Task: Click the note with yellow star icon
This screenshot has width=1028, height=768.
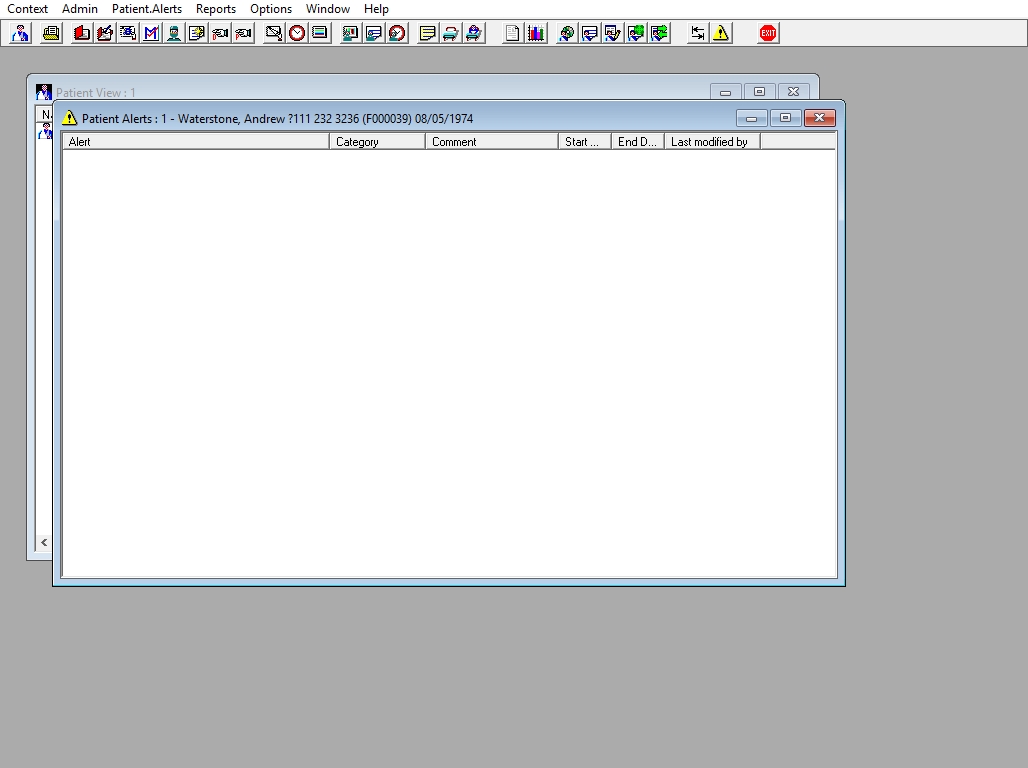Action: tap(197, 33)
